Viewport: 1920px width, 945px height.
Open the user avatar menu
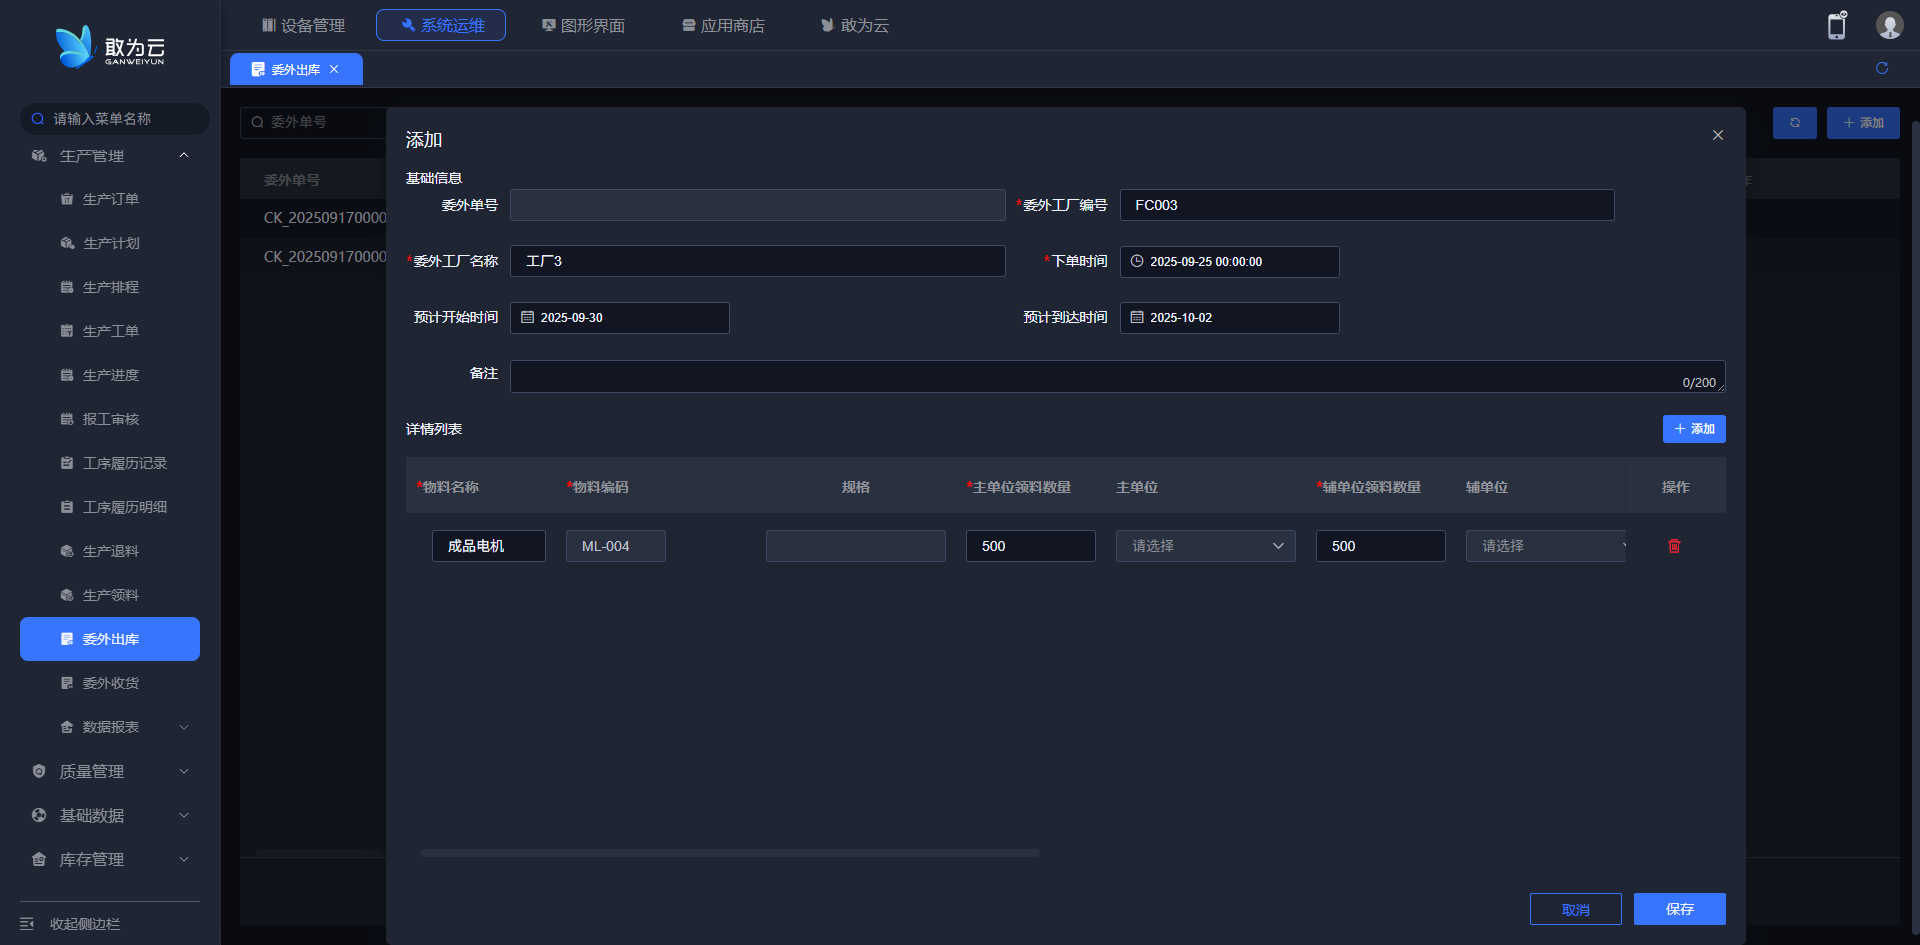point(1888,26)
